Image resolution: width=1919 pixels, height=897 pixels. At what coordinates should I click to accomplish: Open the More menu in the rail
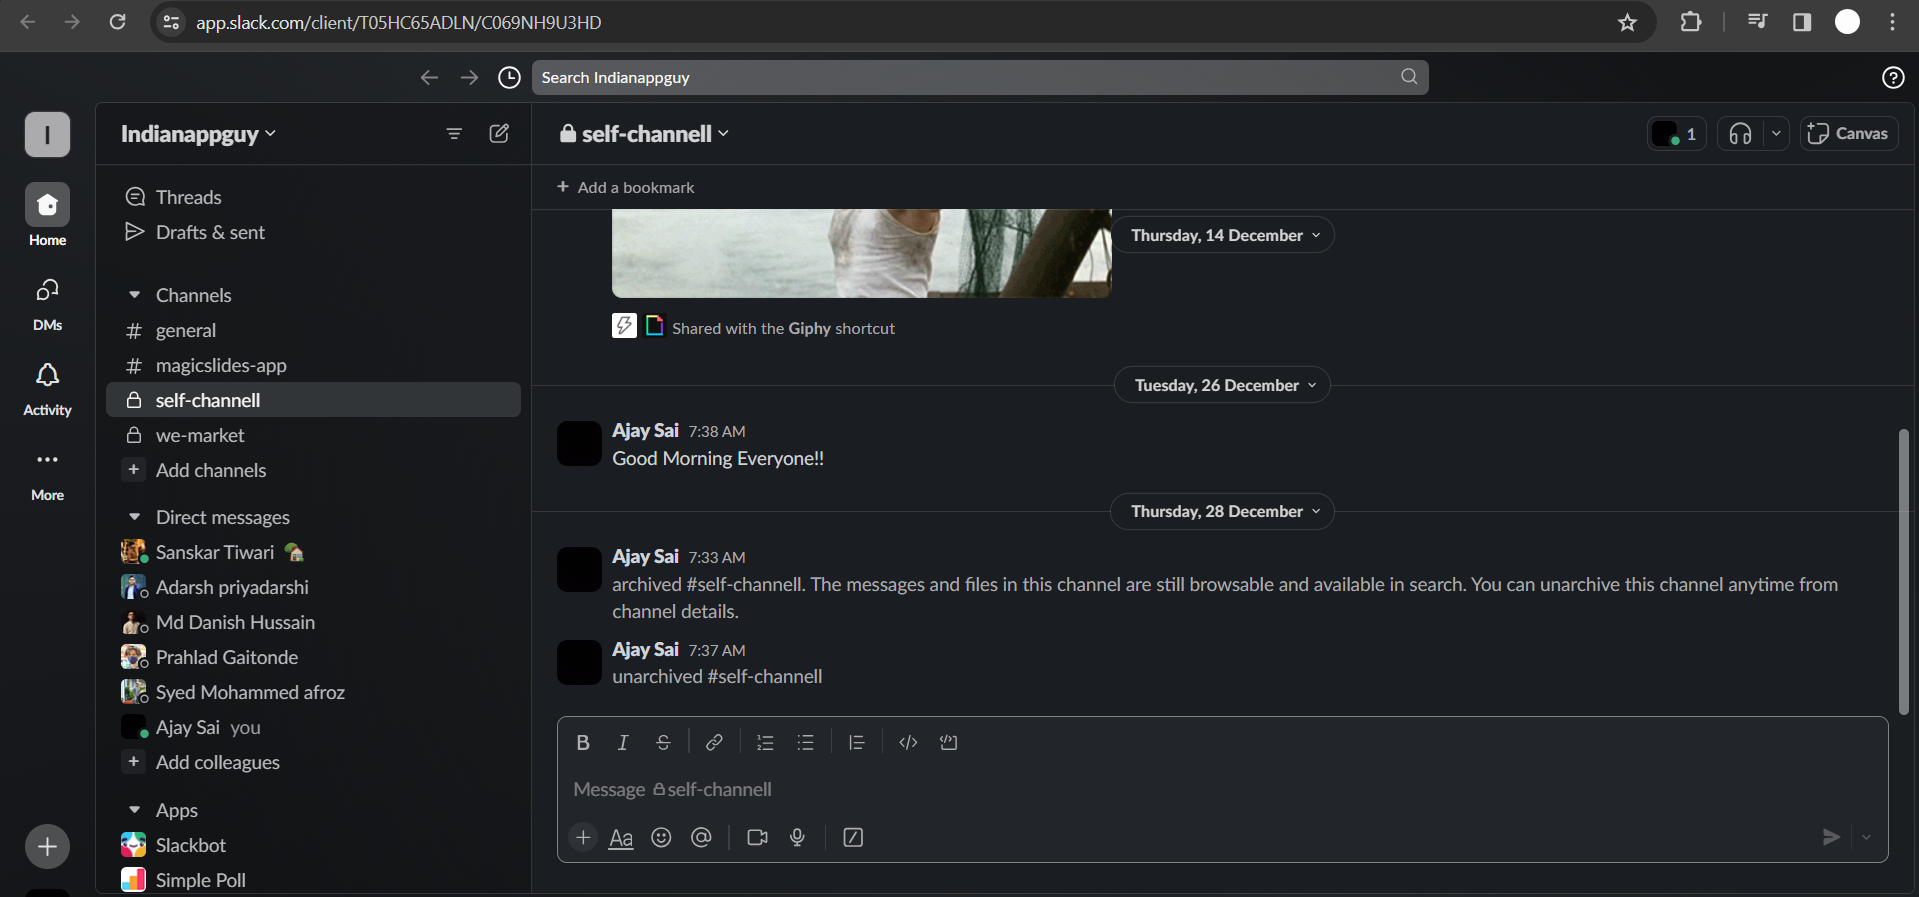[47, 474]
